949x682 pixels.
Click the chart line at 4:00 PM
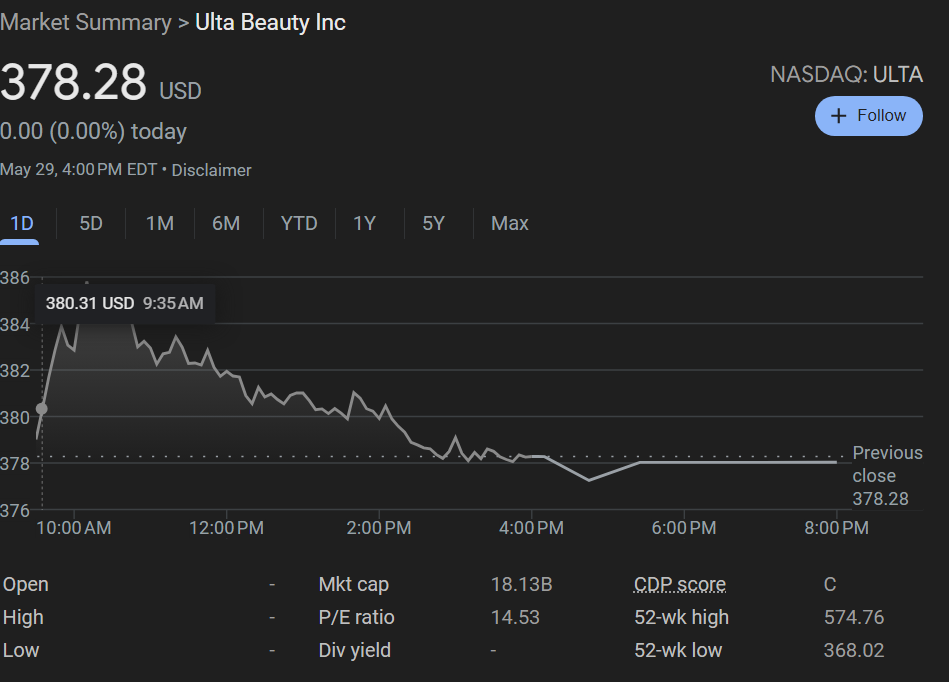pyautogui.click(x=531, y=456)
